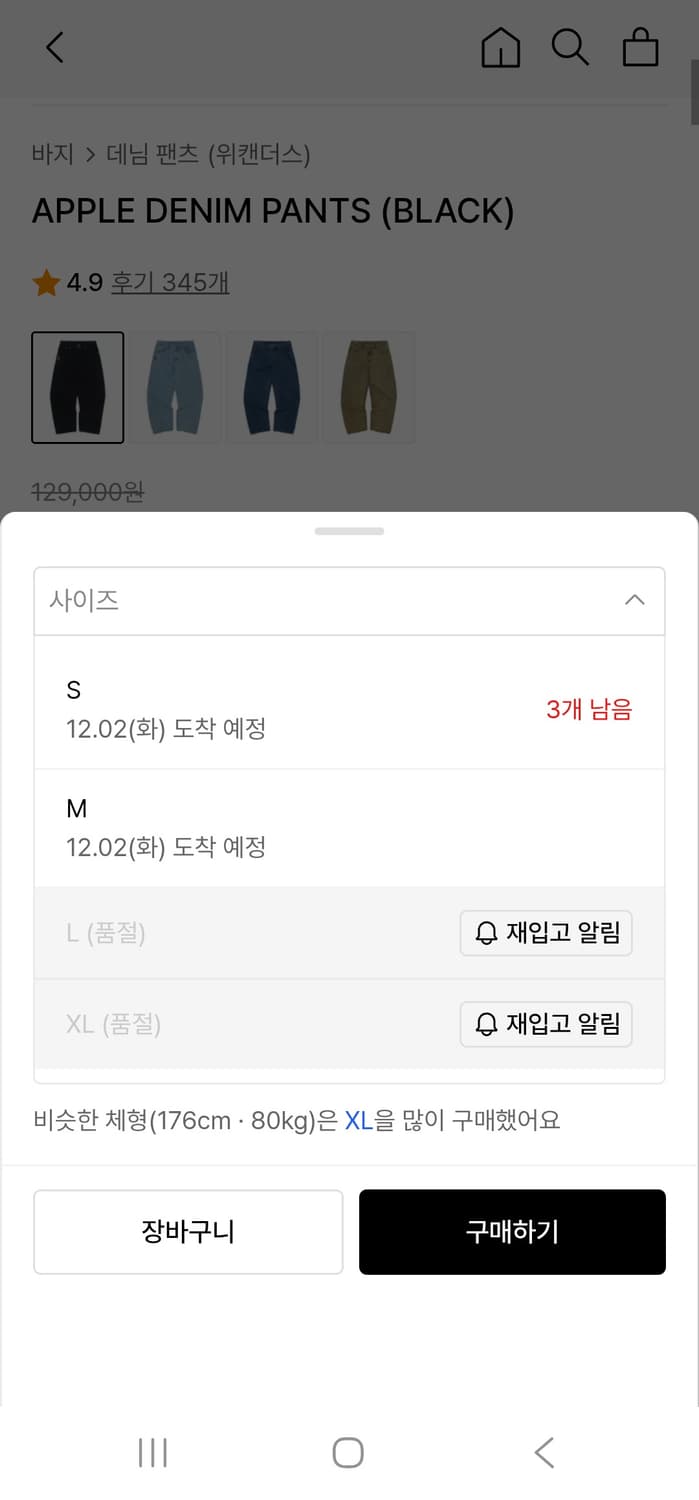Tap the bell icon for L restock alert

click(x=487, y=933)
